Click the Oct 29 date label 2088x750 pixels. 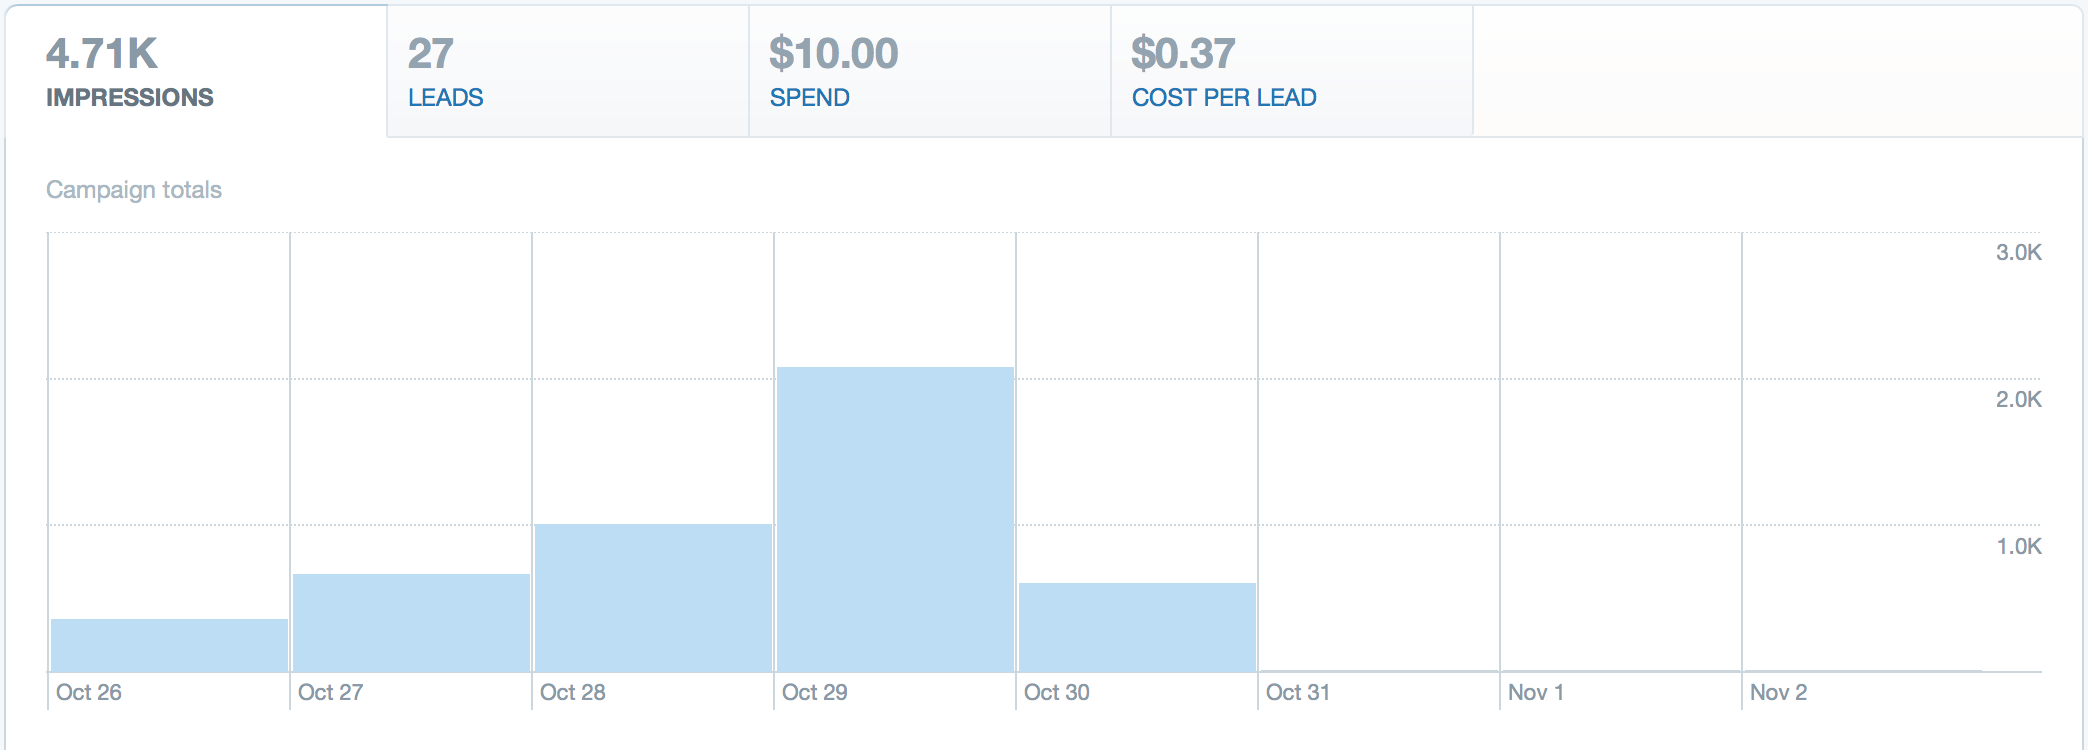(815, 692)
